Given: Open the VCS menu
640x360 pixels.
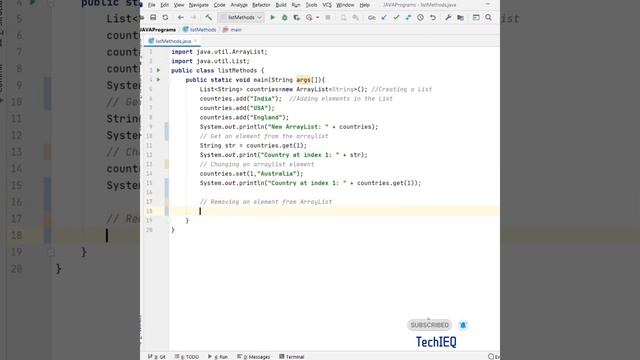Looking at the screenshot, I should click(327, 5).
